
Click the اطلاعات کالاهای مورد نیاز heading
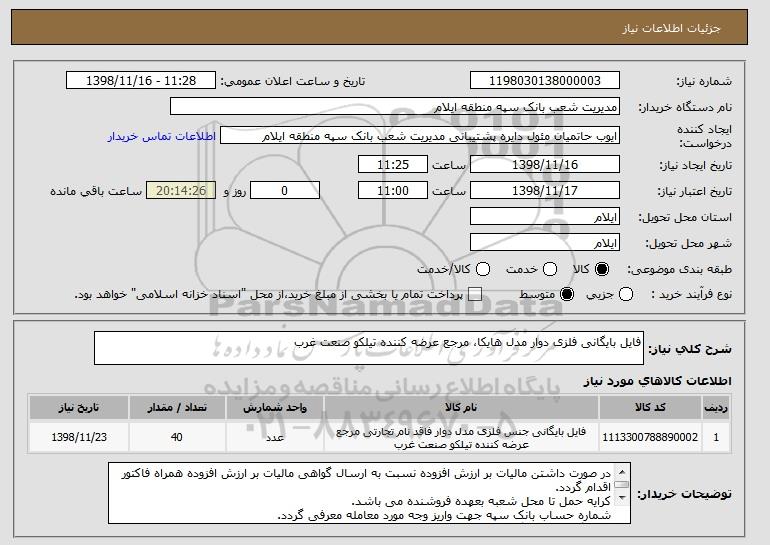pos(657,381)
